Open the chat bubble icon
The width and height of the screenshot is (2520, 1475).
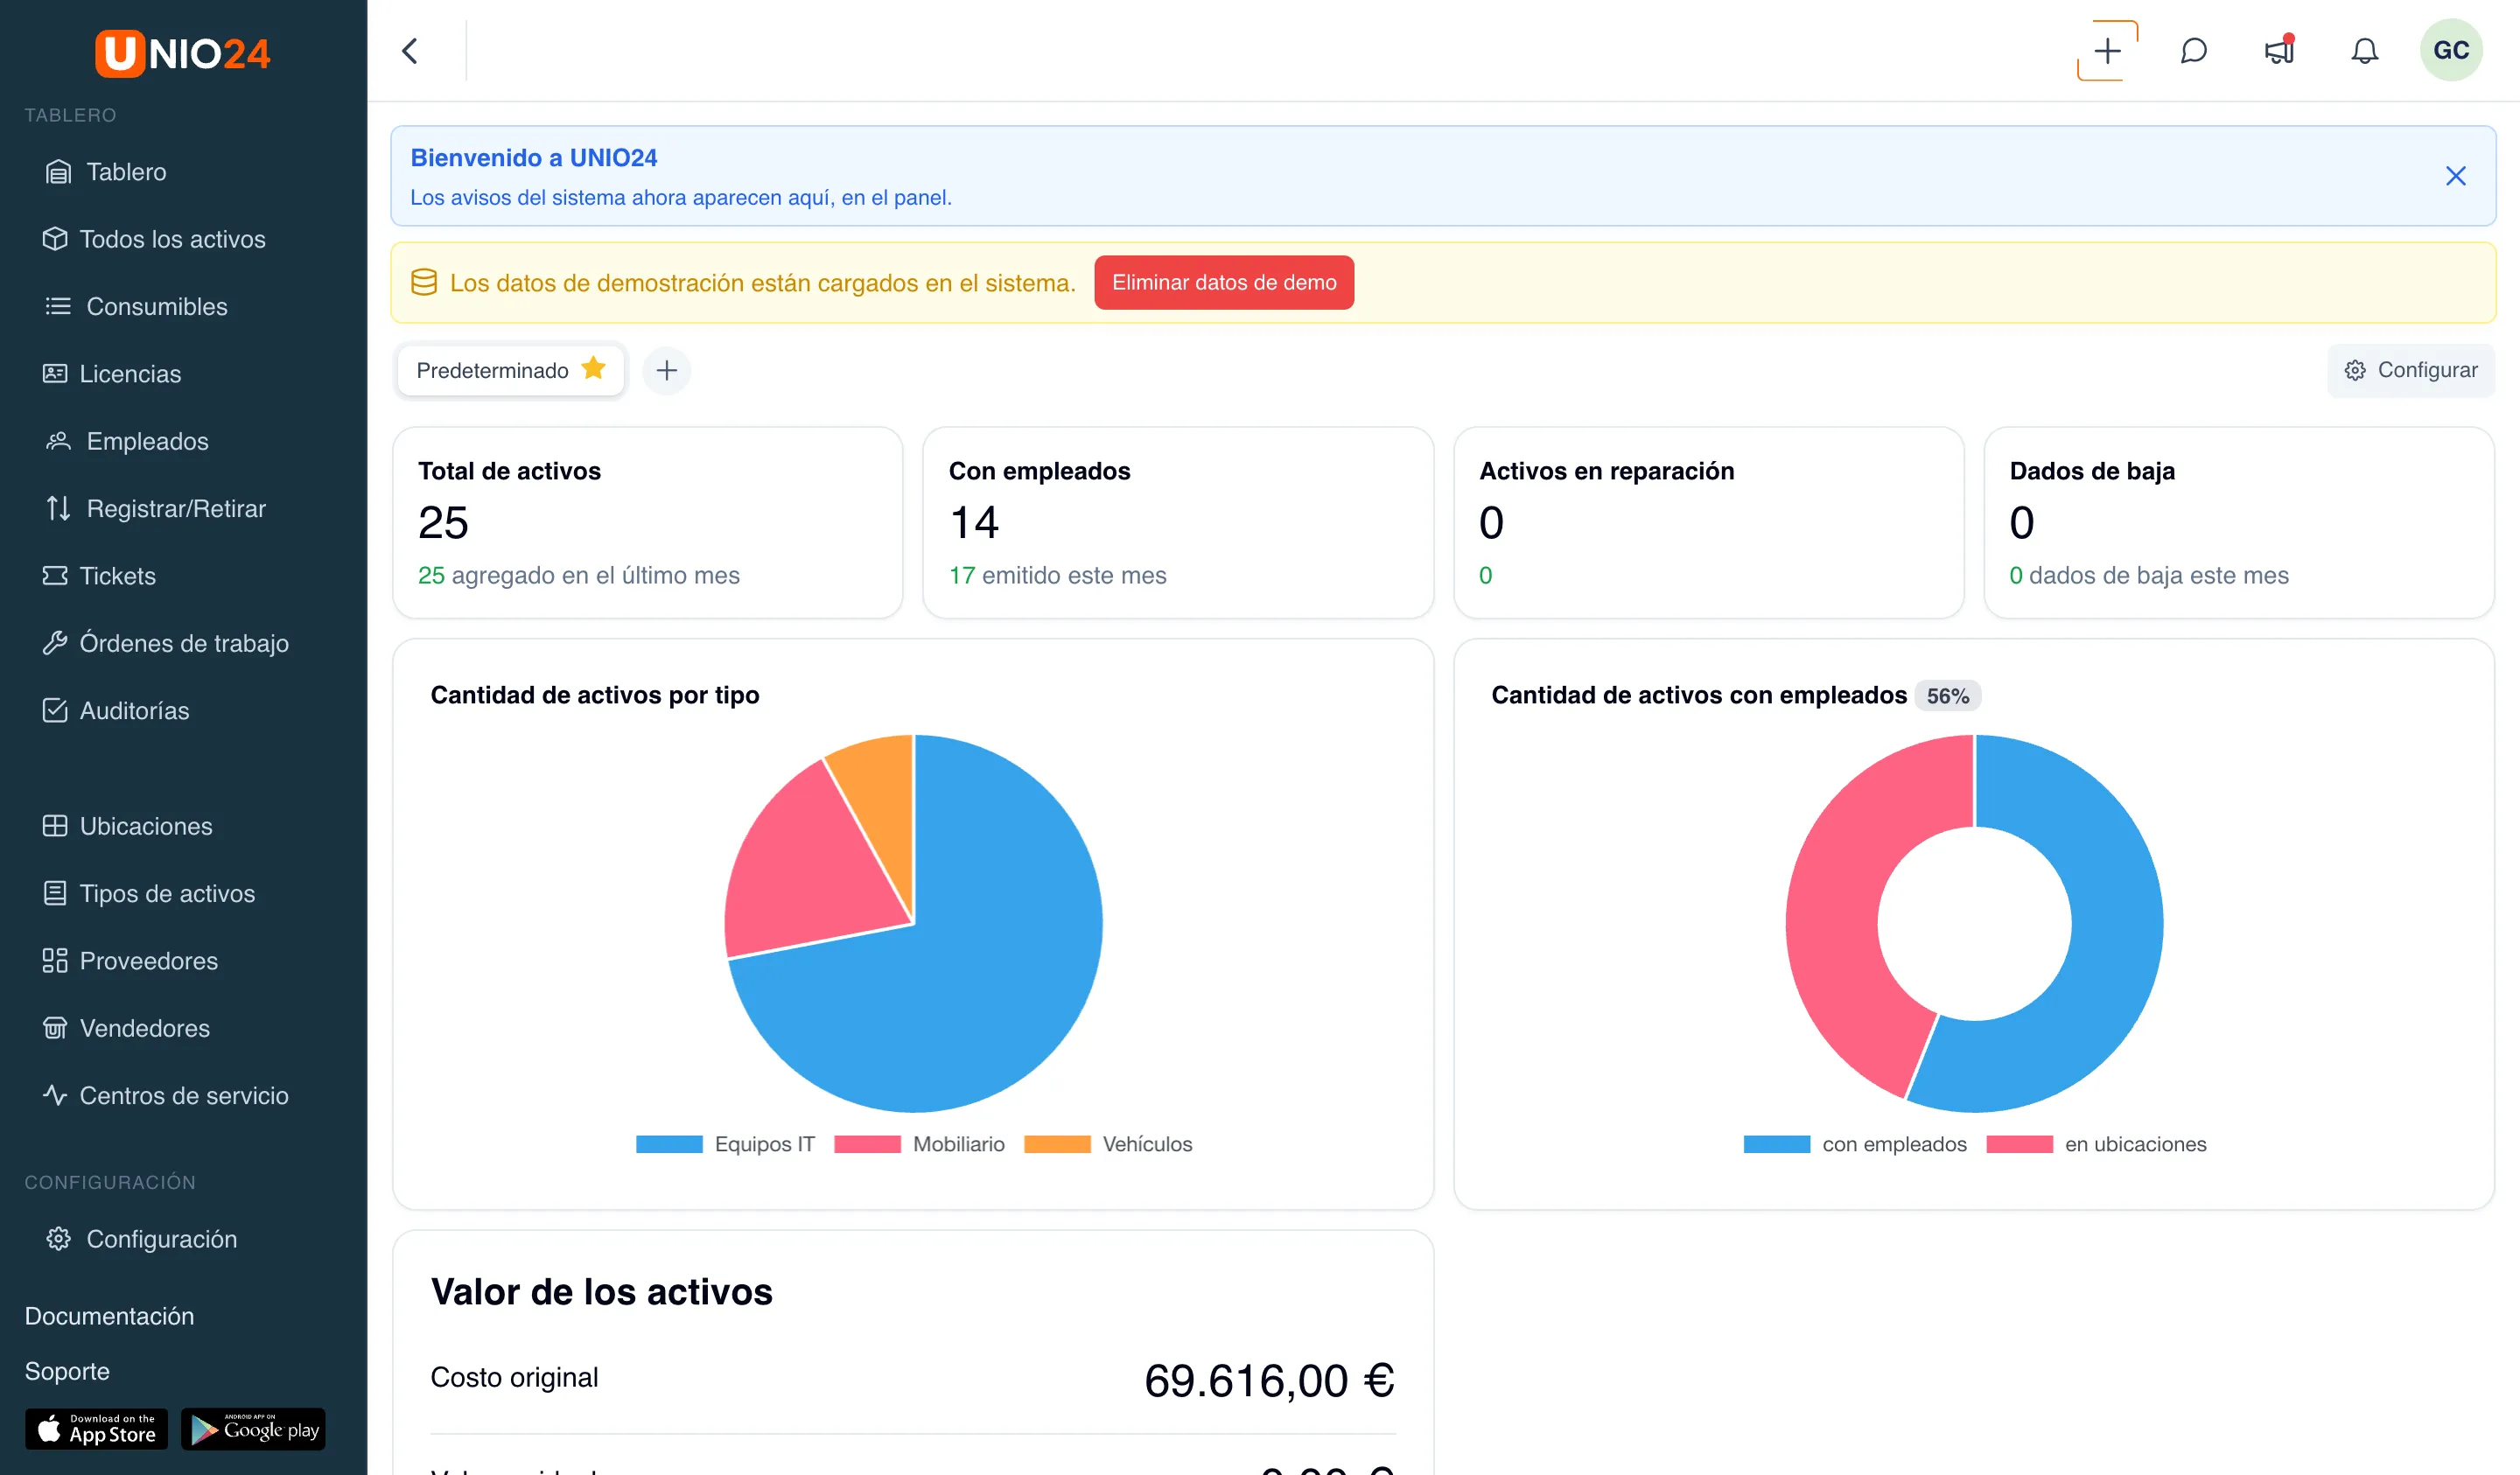pyautogui.click(x=2193, y=51)
